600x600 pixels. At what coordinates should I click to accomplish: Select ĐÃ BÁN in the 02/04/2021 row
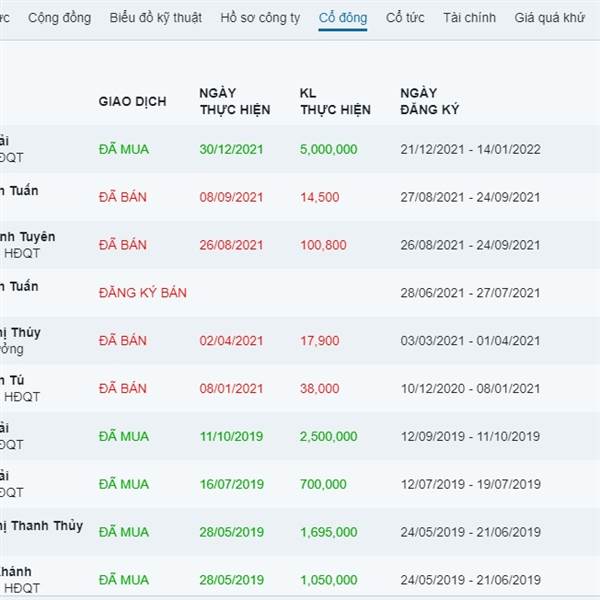click(123, 341)
